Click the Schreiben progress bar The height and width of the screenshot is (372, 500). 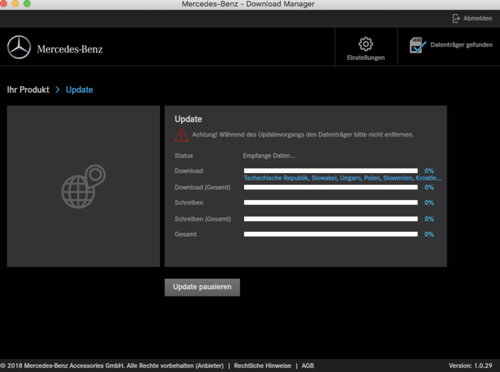point(331,203)
